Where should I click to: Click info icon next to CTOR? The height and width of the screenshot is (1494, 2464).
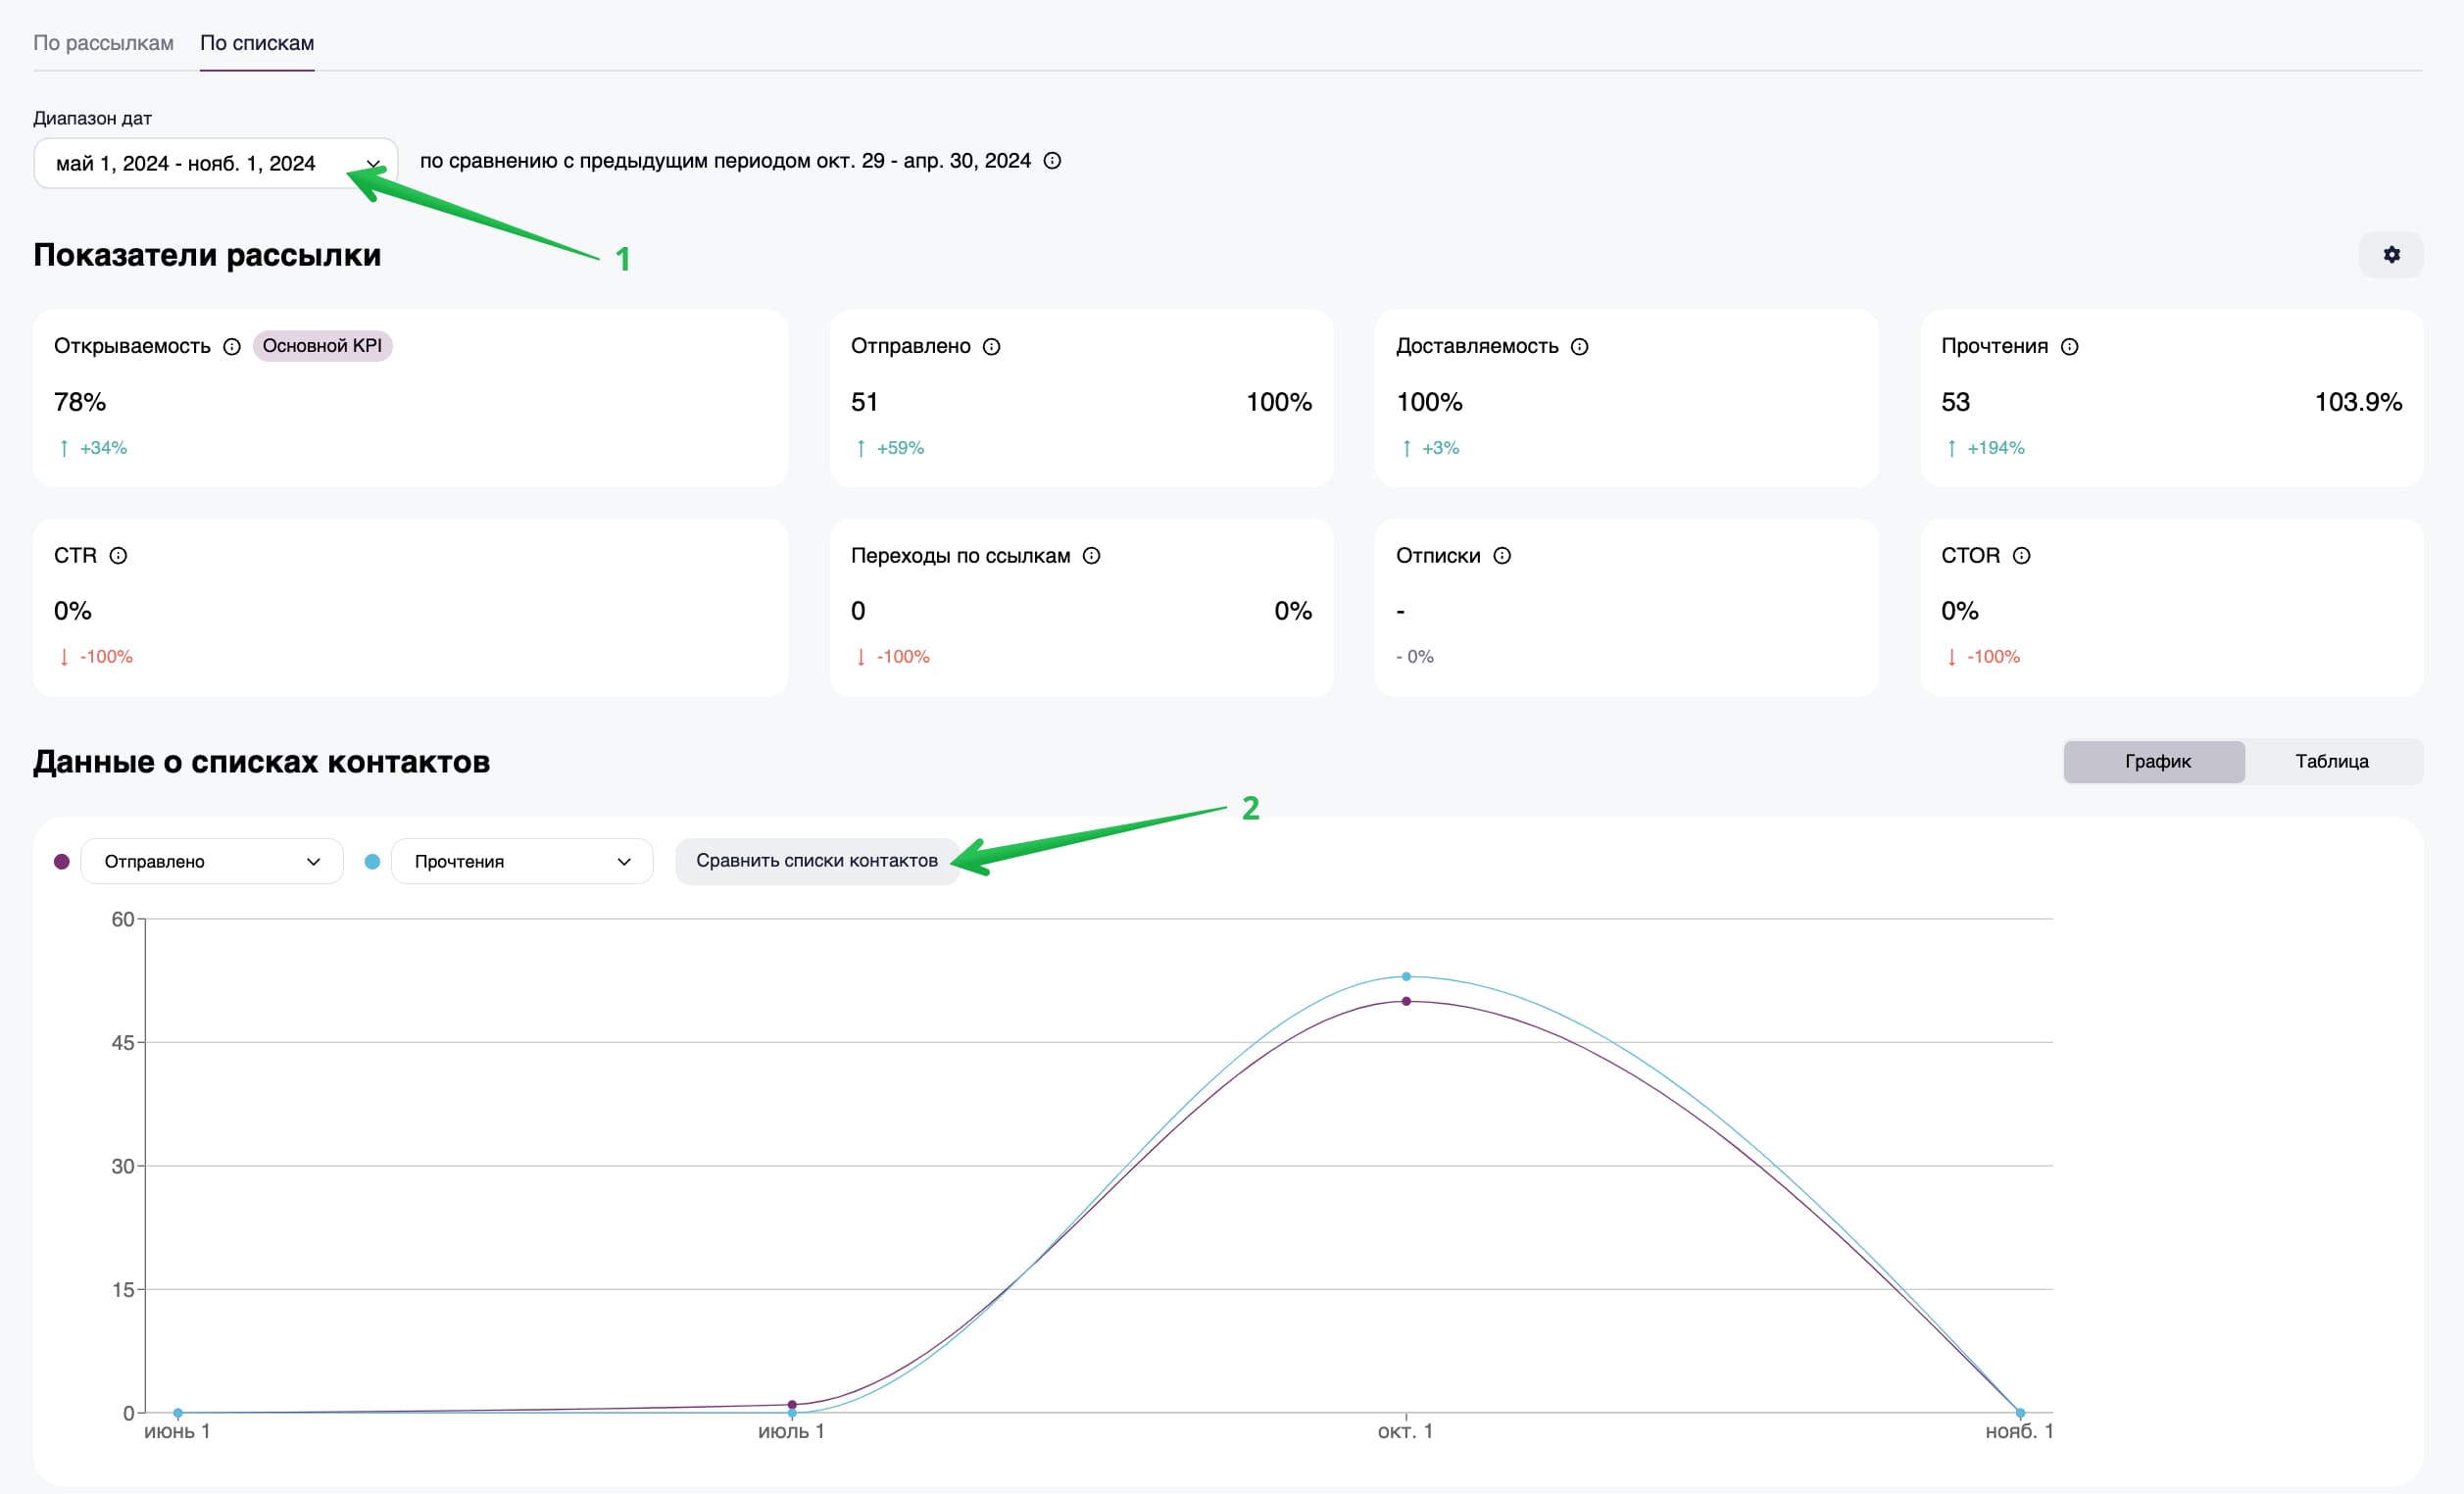[x=2021, y=556]
